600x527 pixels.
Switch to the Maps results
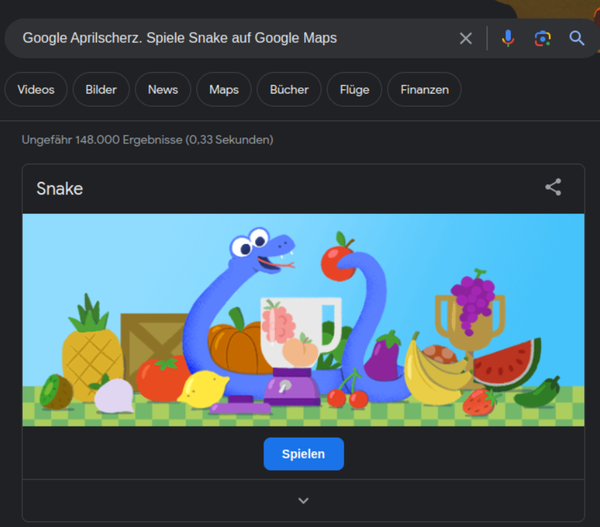click(224, 89)
